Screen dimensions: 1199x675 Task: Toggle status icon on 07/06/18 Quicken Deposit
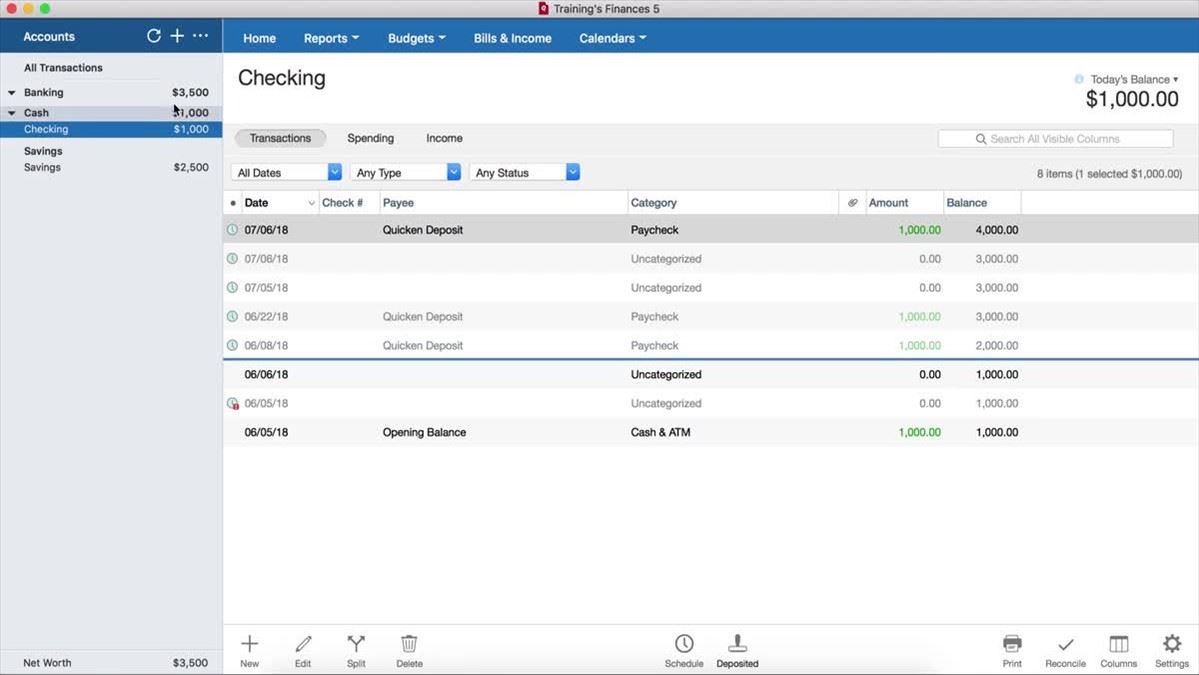point(232,230)
